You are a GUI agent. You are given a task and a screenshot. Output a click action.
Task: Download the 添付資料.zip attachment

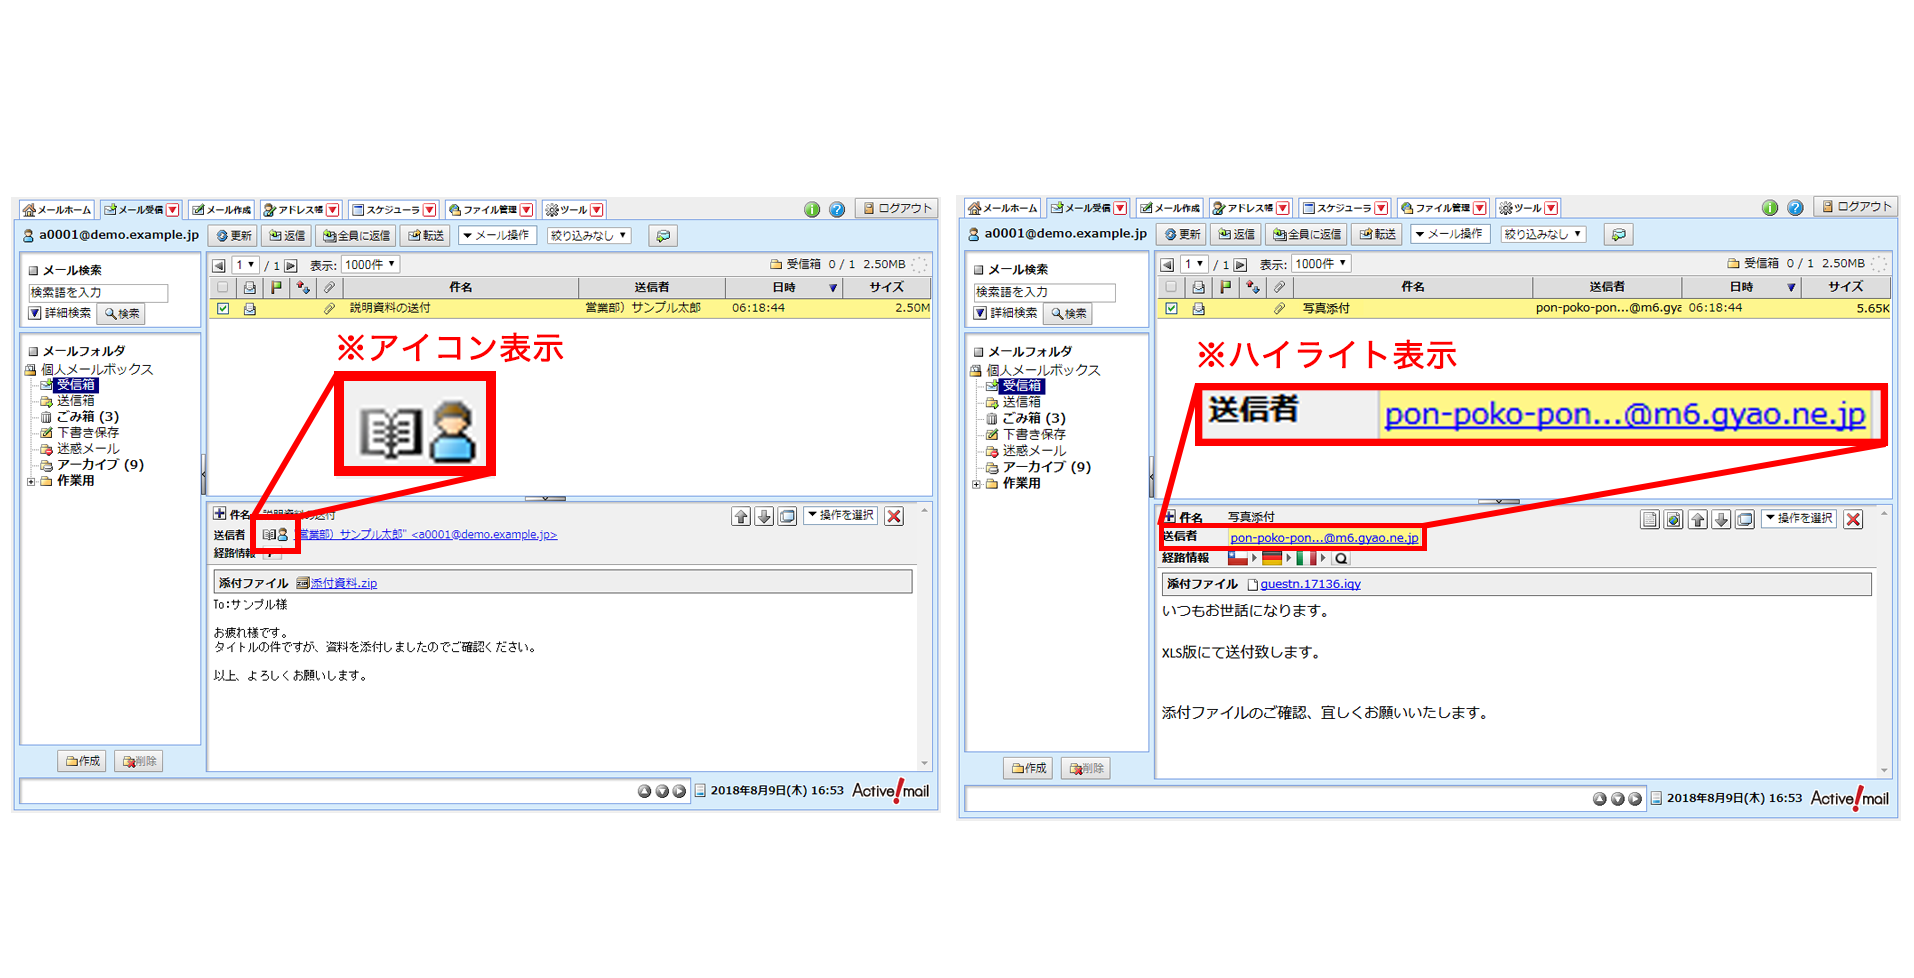click(x=342, y=582)
